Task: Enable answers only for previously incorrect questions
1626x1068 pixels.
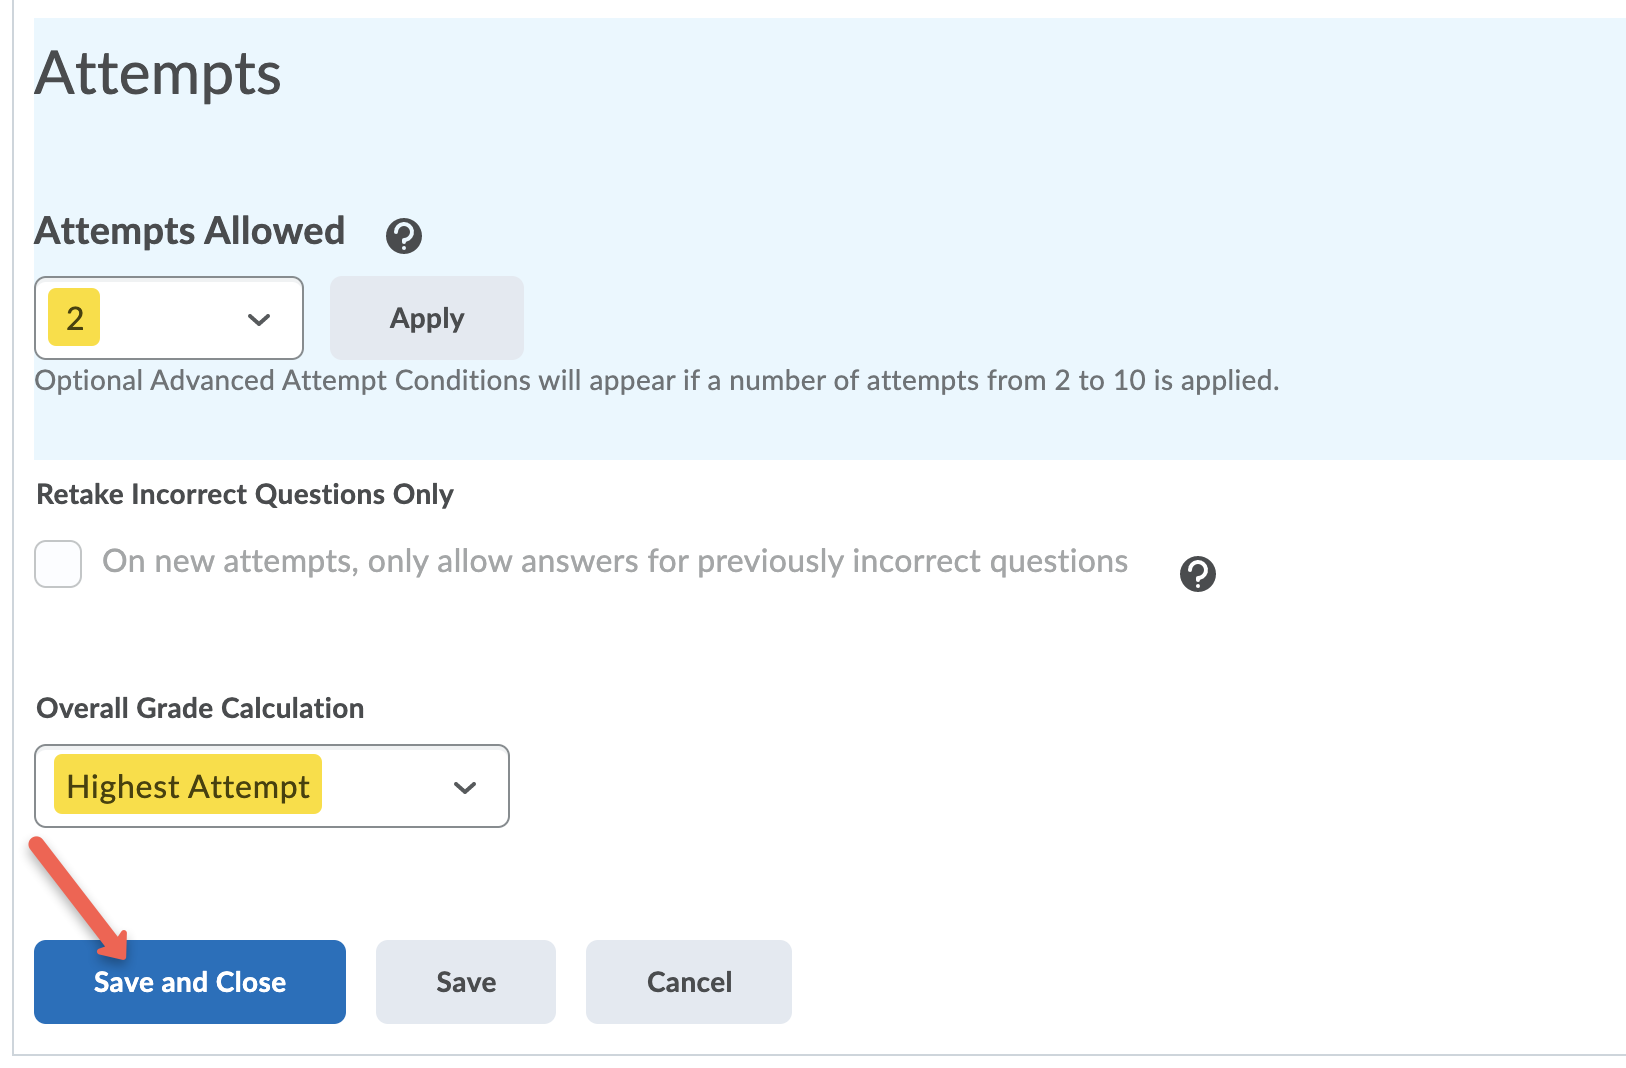Action: [57, 563]
